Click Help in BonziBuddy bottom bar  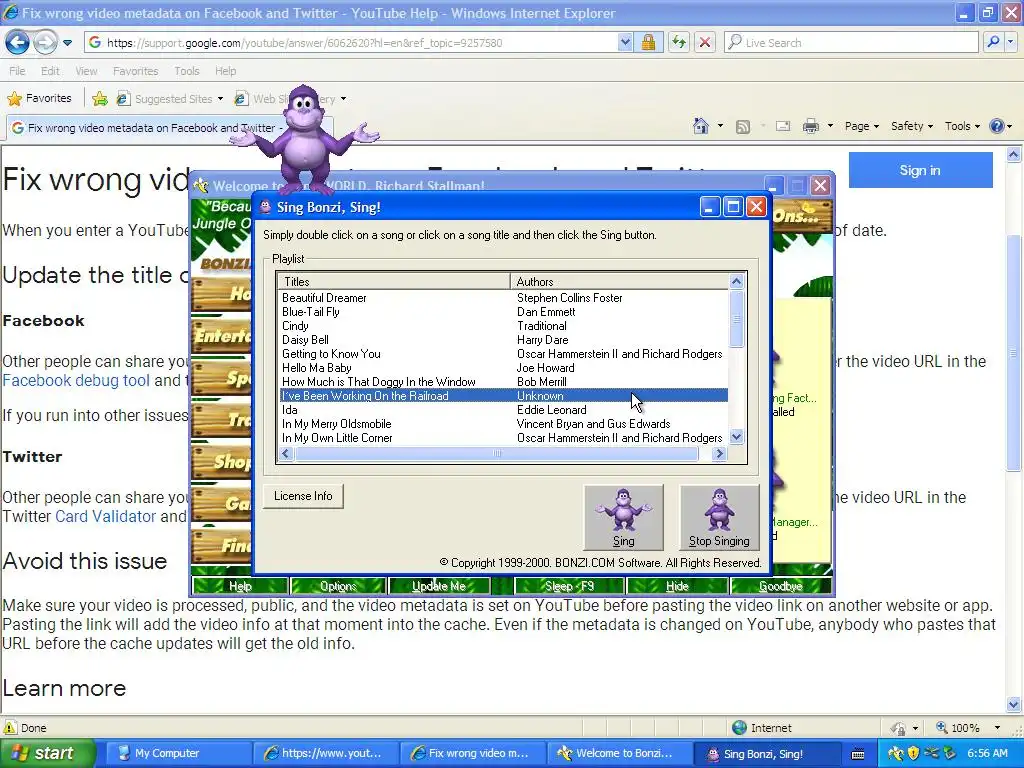(x=240, y=586)
